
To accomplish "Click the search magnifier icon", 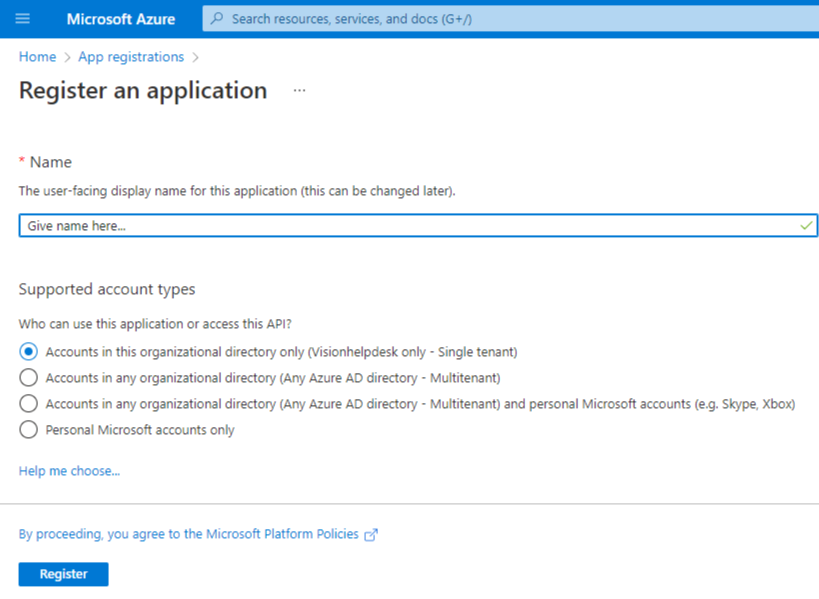I will coord(217,19).
